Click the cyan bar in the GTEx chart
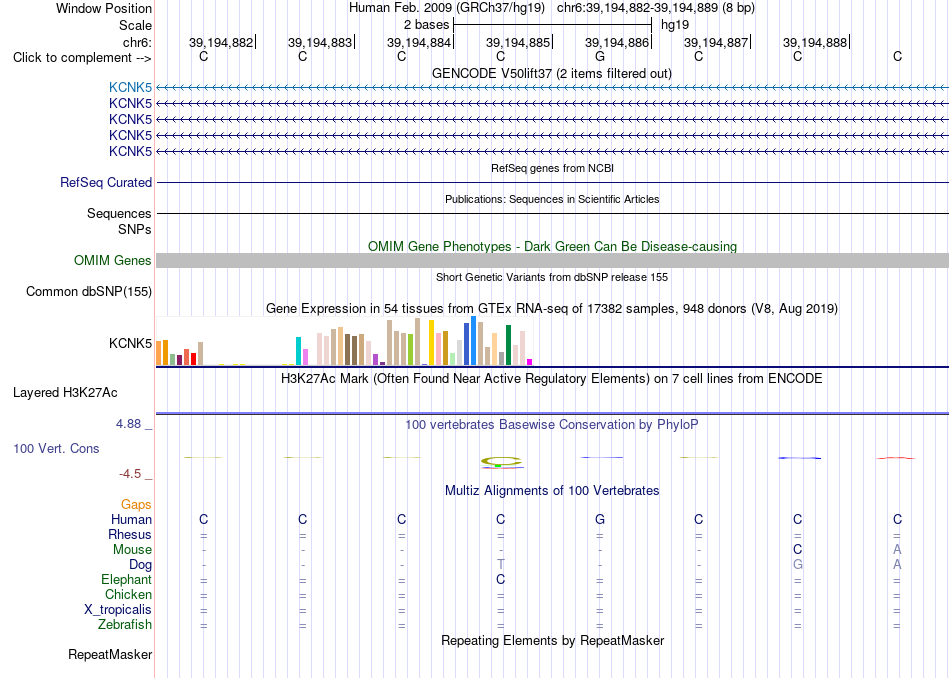Viewport: 950px width, 678px height. 299,351
